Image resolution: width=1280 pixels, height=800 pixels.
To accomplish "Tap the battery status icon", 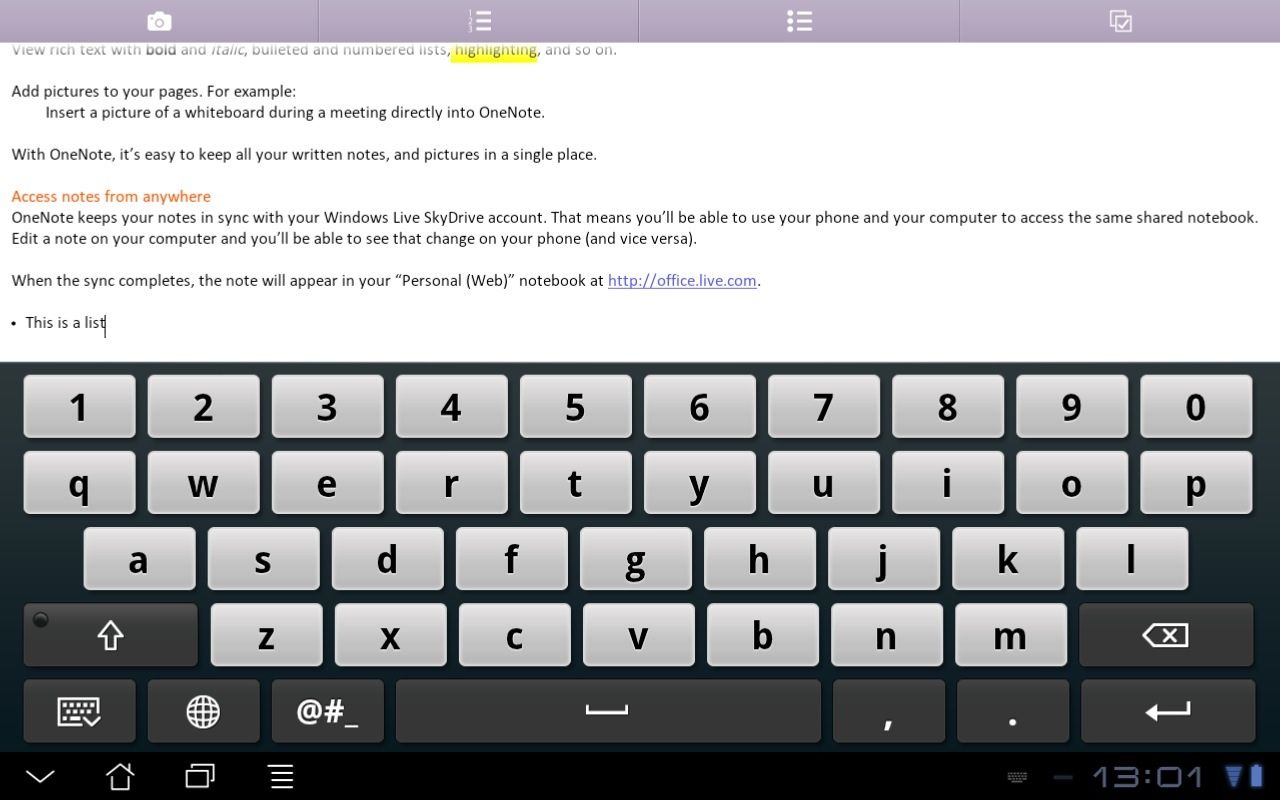I will click(x=1256, y=776).
